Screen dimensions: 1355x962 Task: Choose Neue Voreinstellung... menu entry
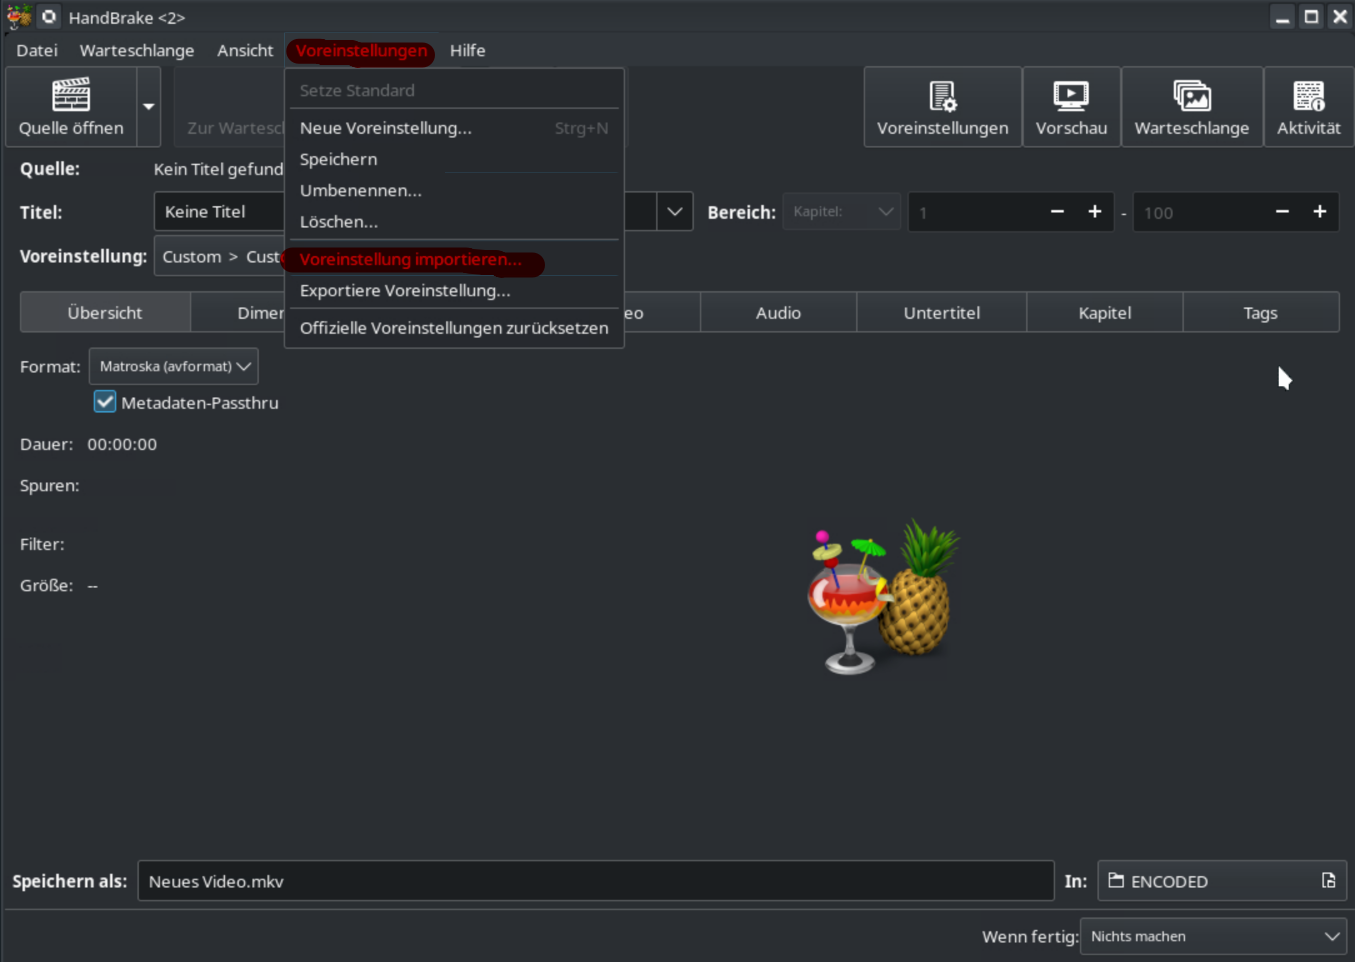click(454, 128)
